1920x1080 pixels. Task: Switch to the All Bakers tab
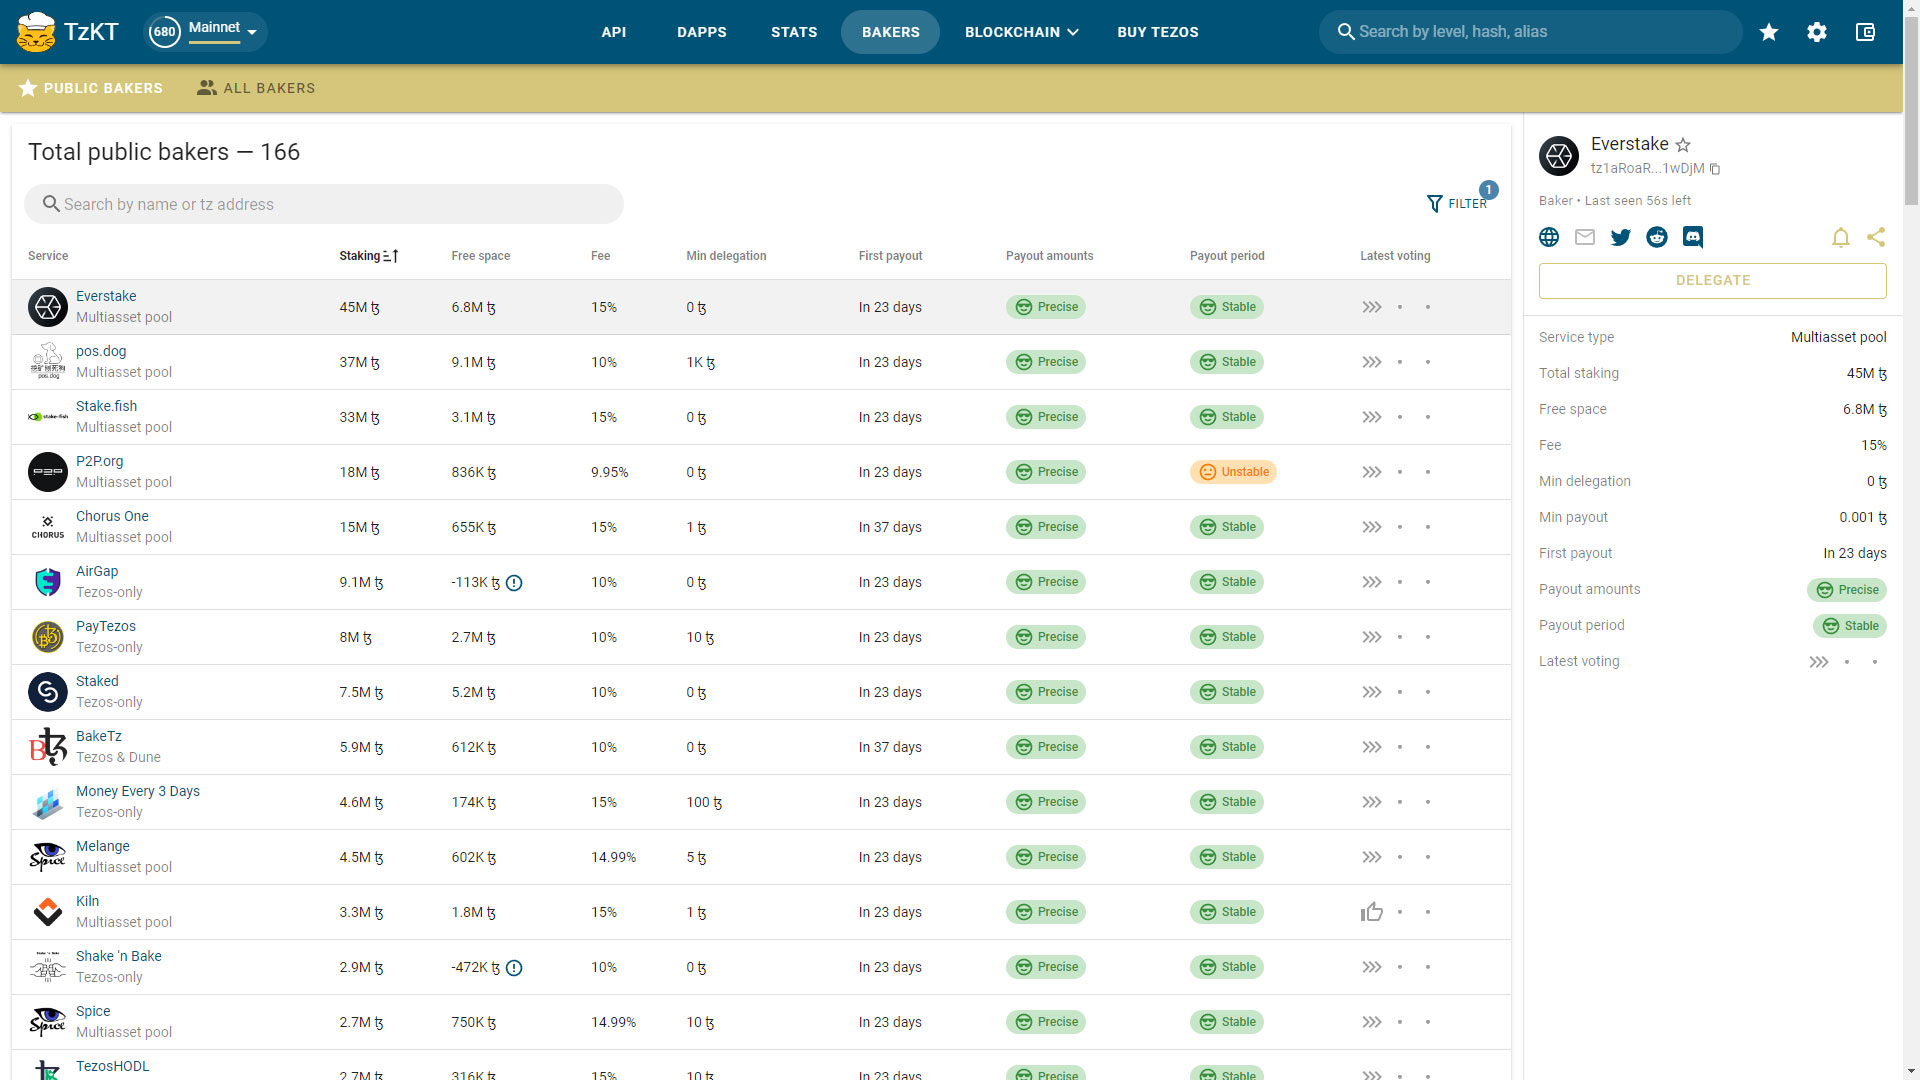[x=256, y=88]
